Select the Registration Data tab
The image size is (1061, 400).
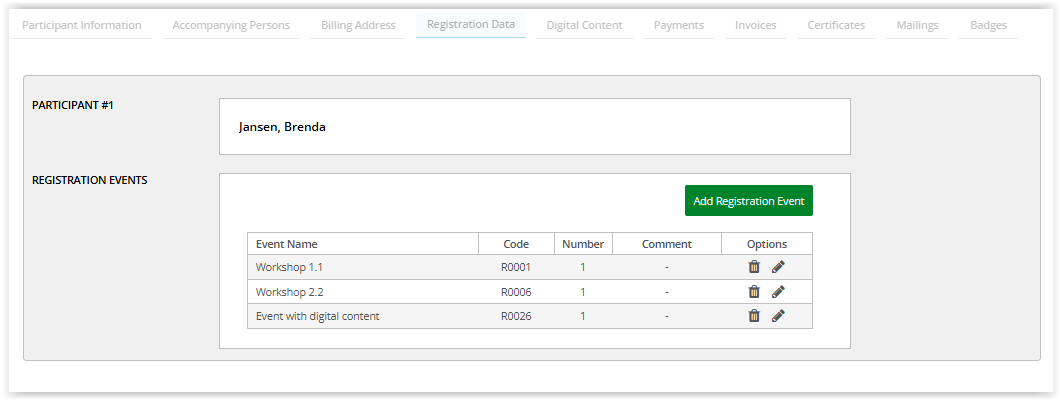click(x=470, y=24)
